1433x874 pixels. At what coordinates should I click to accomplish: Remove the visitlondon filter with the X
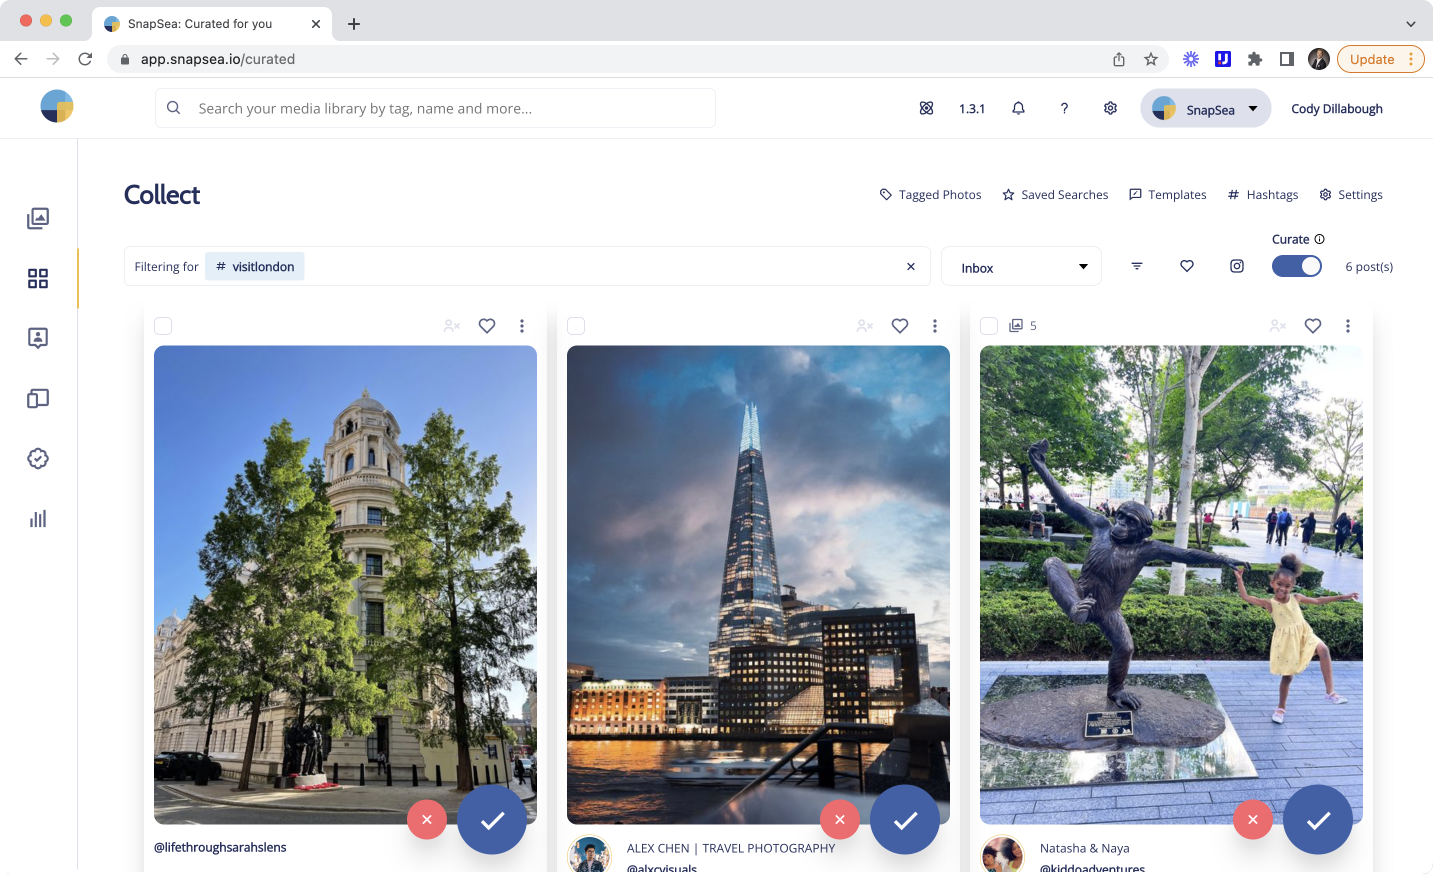pyautogui.click(x=910, y=266)
